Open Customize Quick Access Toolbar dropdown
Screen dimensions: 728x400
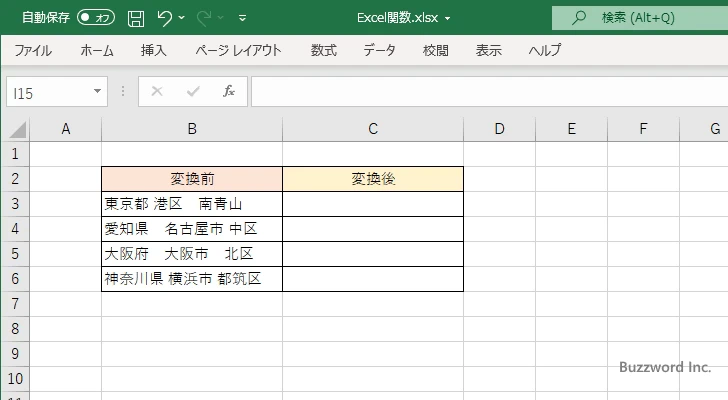(x=242, y=18)
